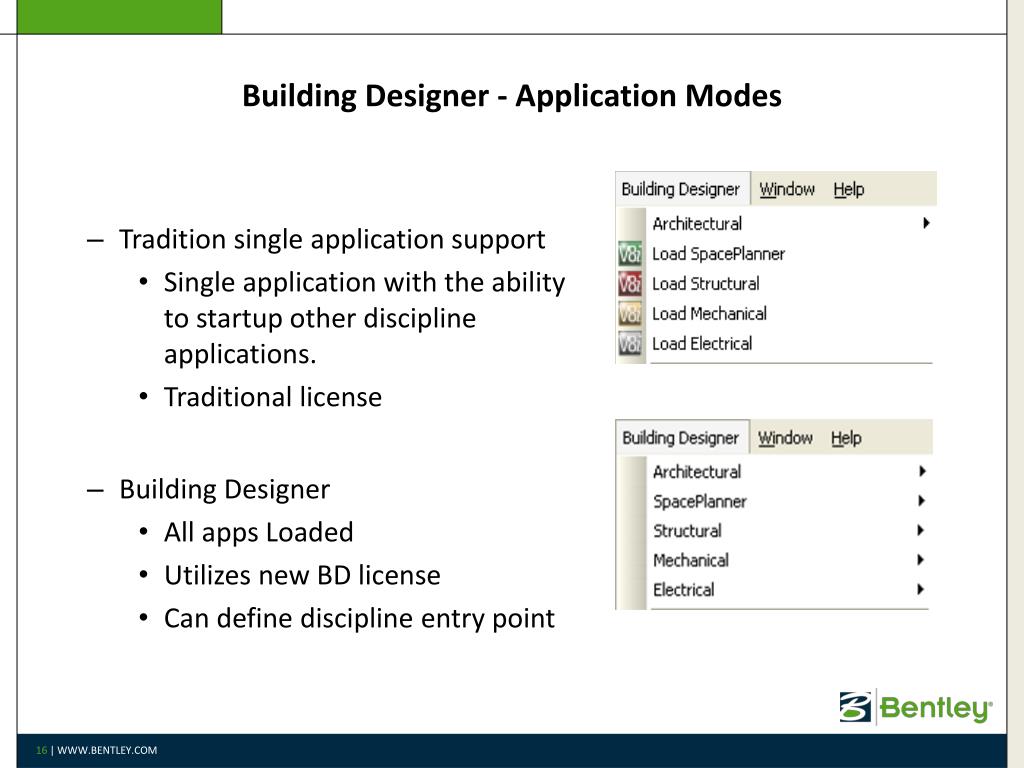Open Window menu in lower menu bar

pyautogui.click(x=785, y=438)
